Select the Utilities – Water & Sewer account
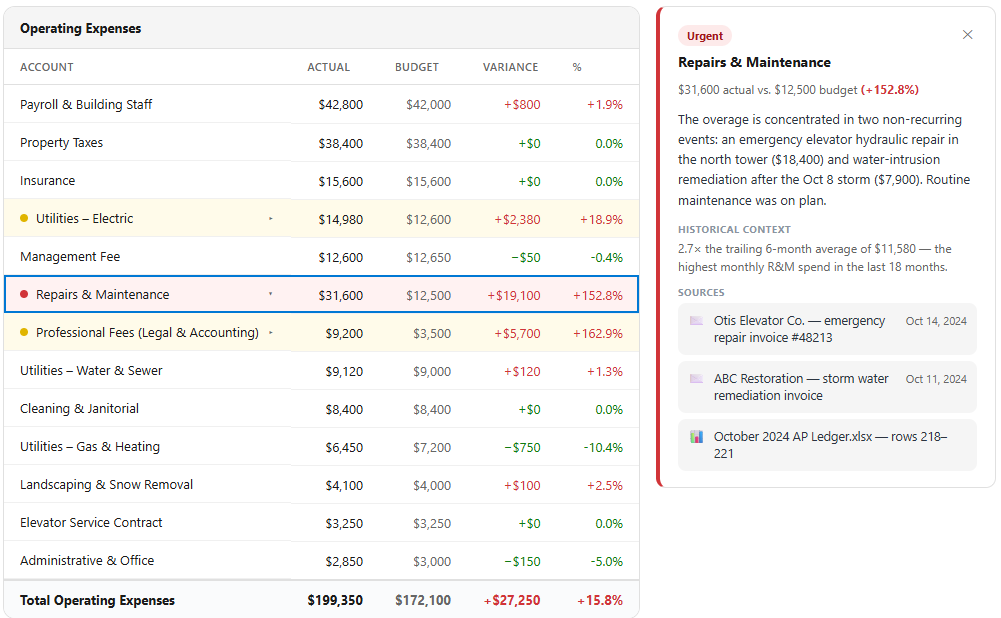1001x618 pixels. 91,370
